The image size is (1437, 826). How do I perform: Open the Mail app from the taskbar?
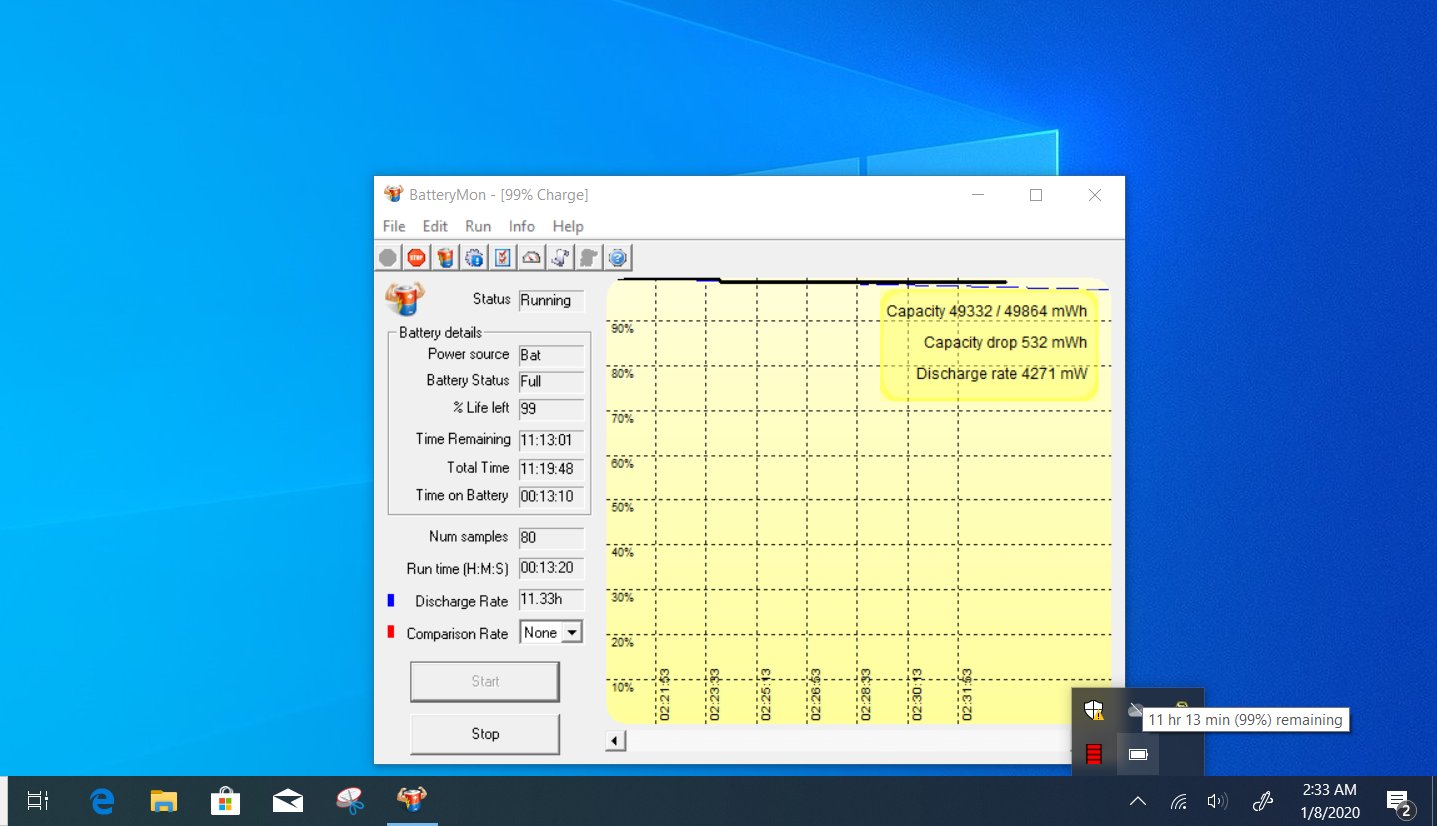point(288,801)
